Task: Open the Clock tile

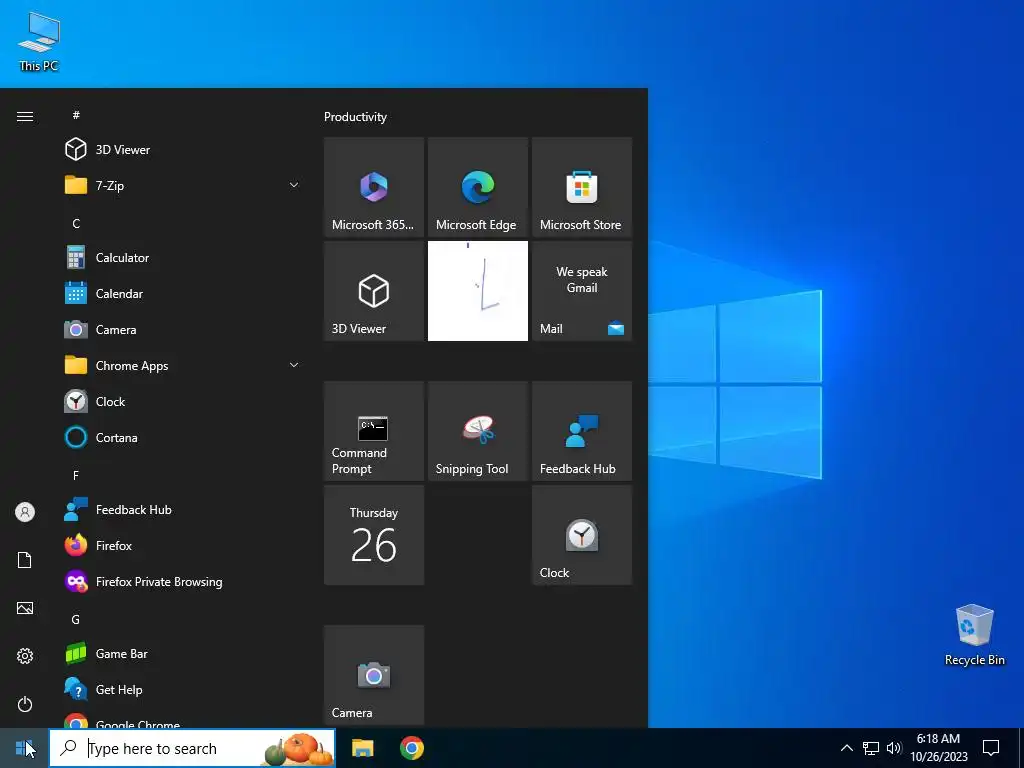Action: click(582, 535)
